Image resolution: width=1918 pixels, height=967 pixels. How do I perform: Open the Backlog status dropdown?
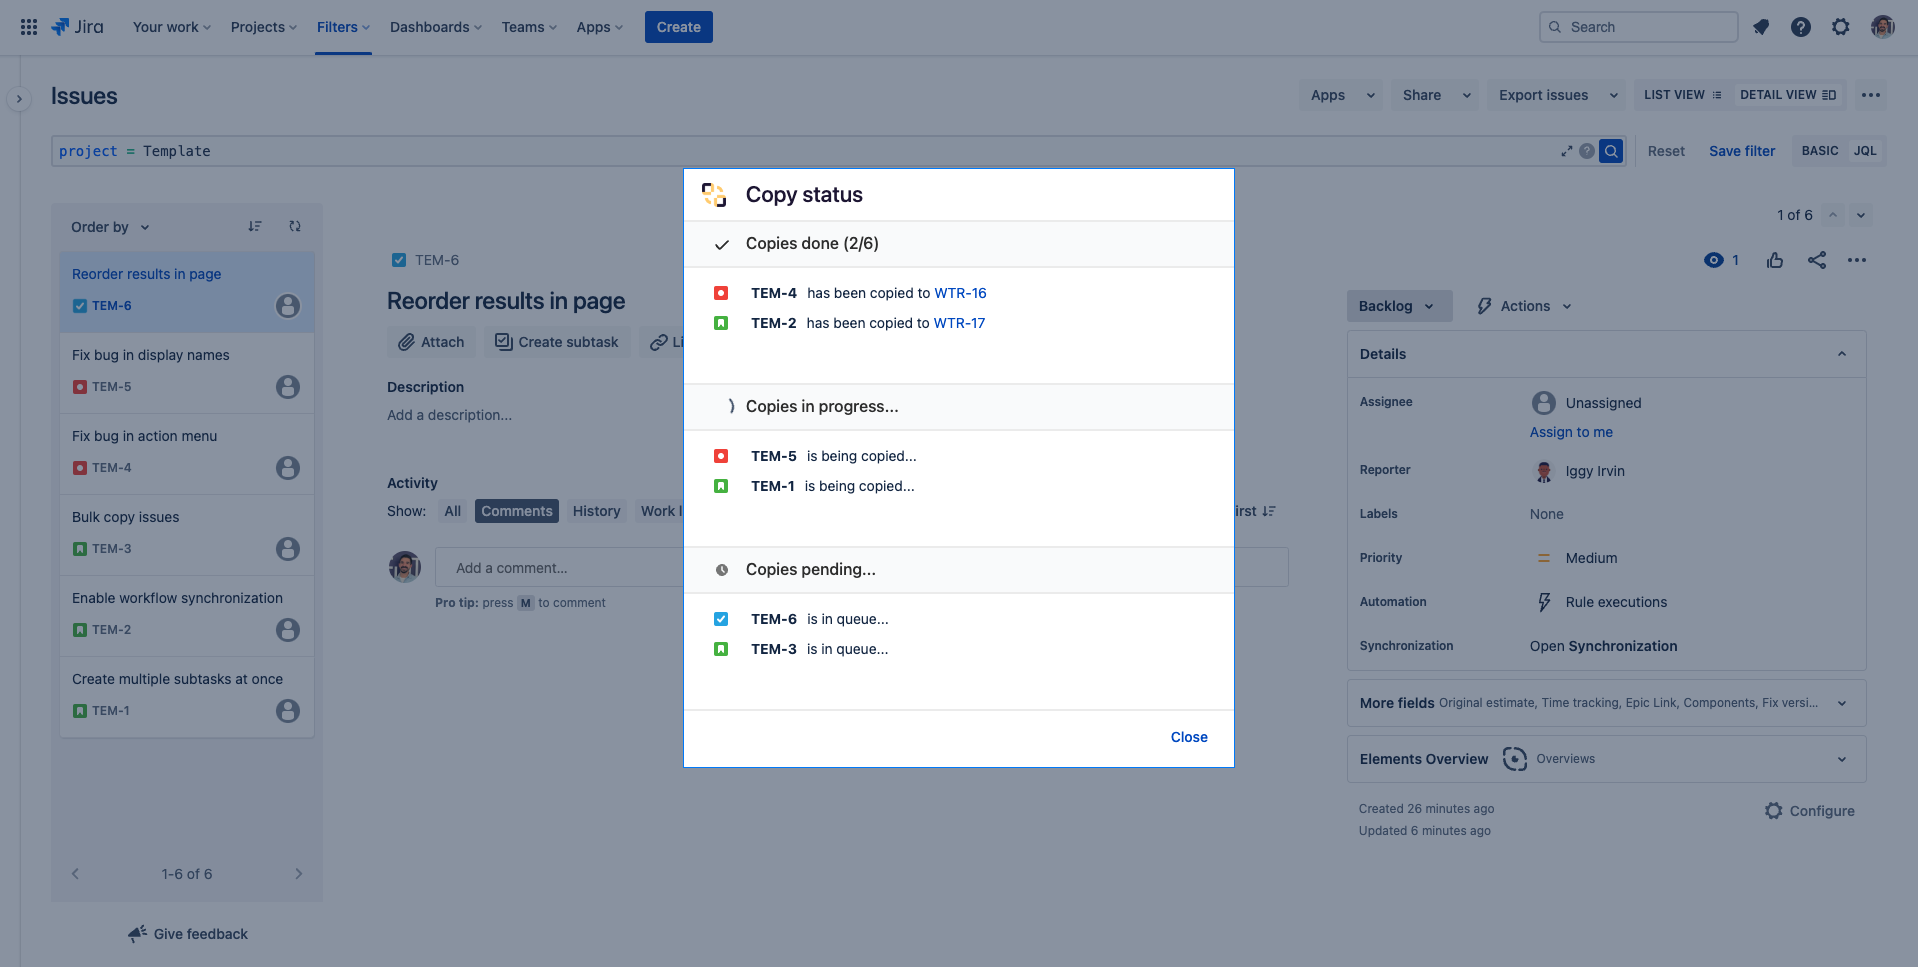[x=1397, y=305]
